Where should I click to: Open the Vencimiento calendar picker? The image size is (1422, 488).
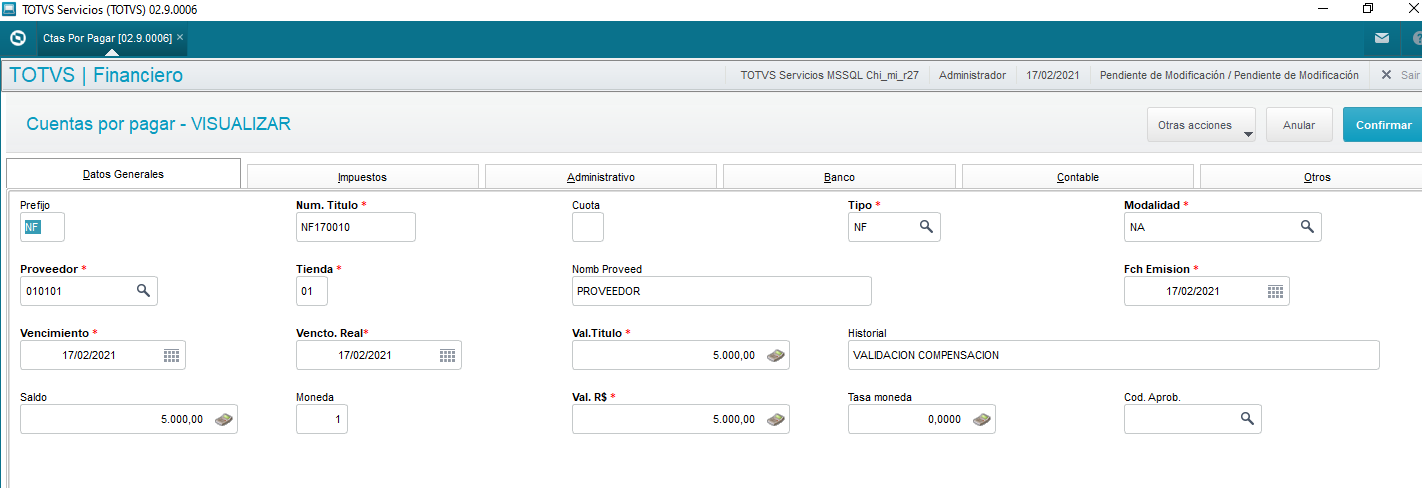(x=171, y=355)
